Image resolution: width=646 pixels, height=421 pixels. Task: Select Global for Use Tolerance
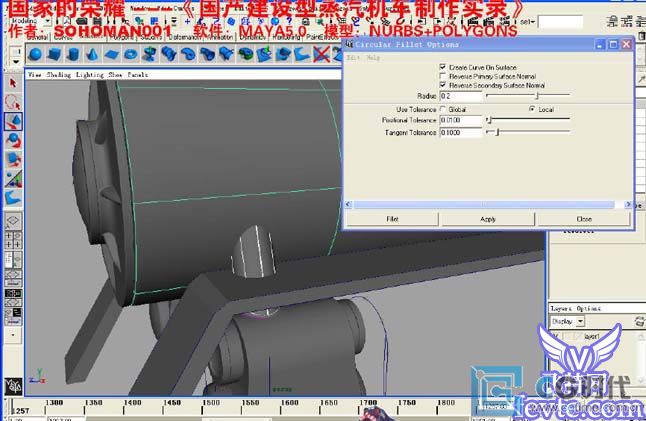tap(443, 109)
